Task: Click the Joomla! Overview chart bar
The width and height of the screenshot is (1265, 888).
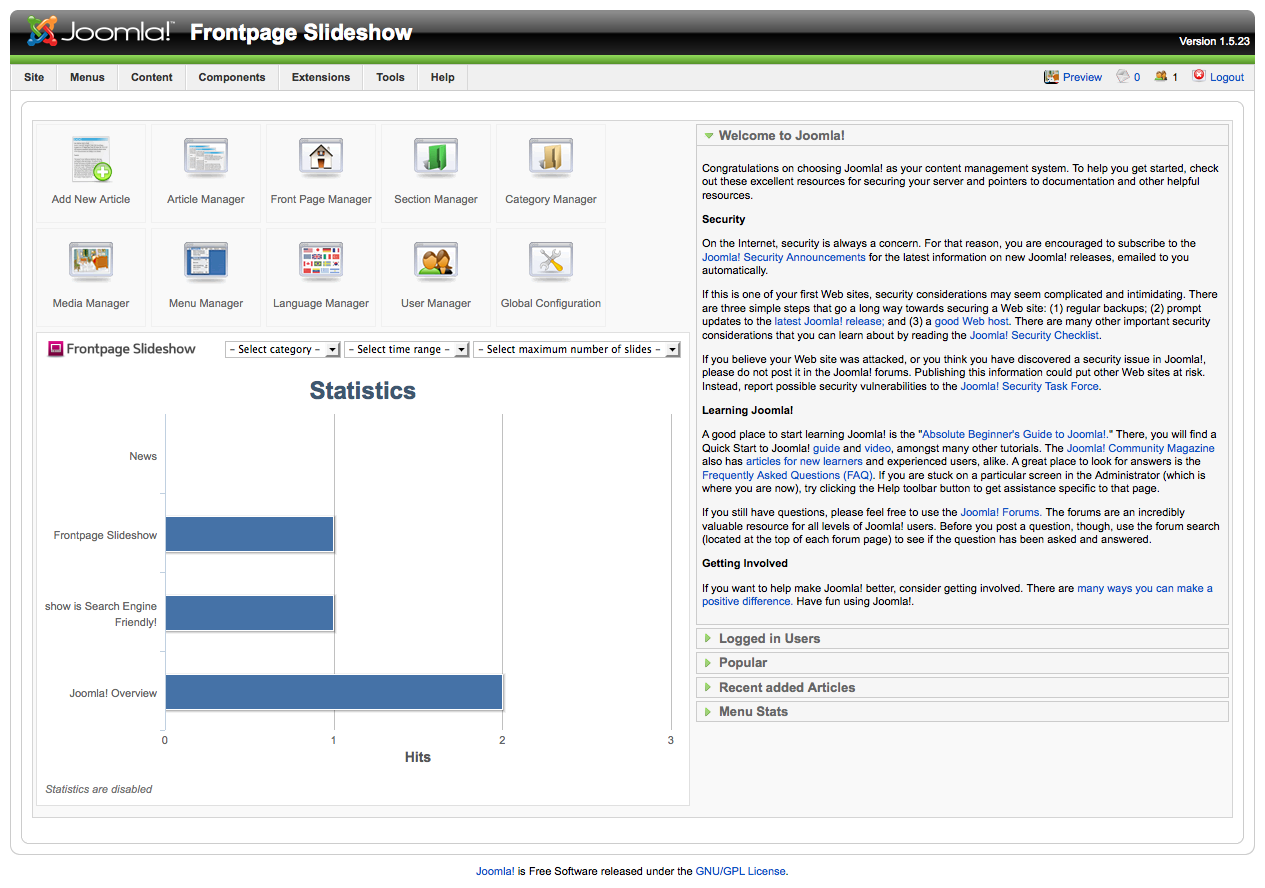Action: coord(334,692)
